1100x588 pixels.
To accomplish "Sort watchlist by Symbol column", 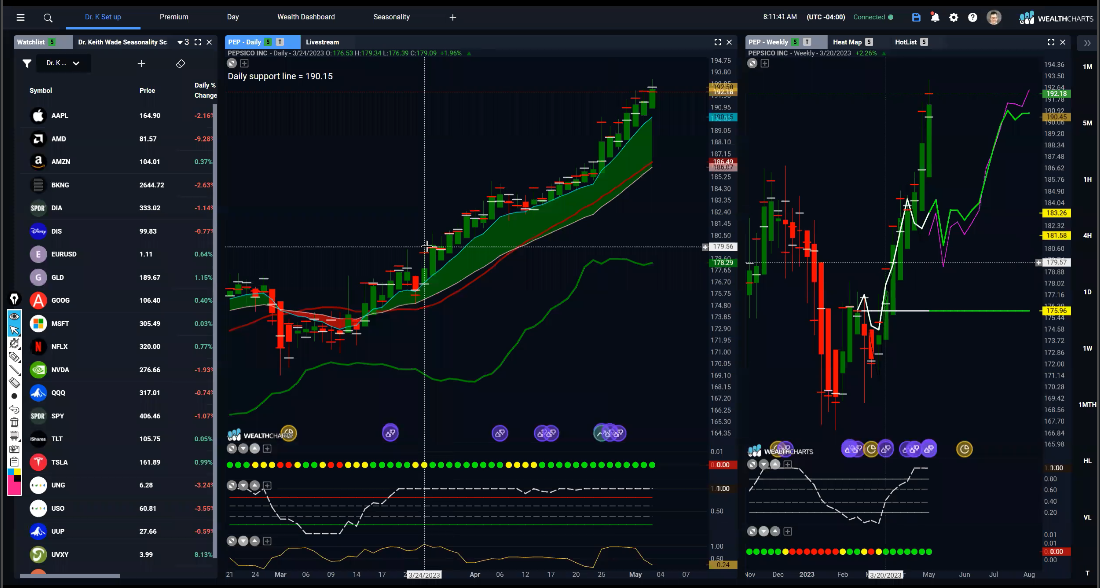I will coord(41,91).
